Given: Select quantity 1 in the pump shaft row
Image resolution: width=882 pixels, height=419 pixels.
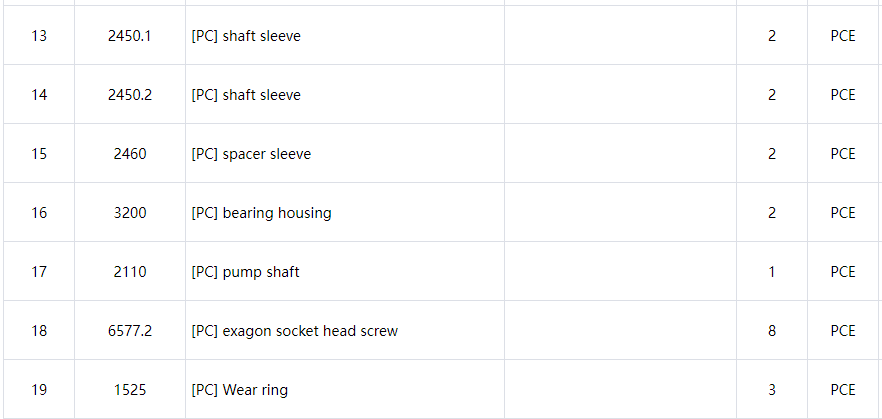Looking at the screenshot, I should [x=772, y=272].
